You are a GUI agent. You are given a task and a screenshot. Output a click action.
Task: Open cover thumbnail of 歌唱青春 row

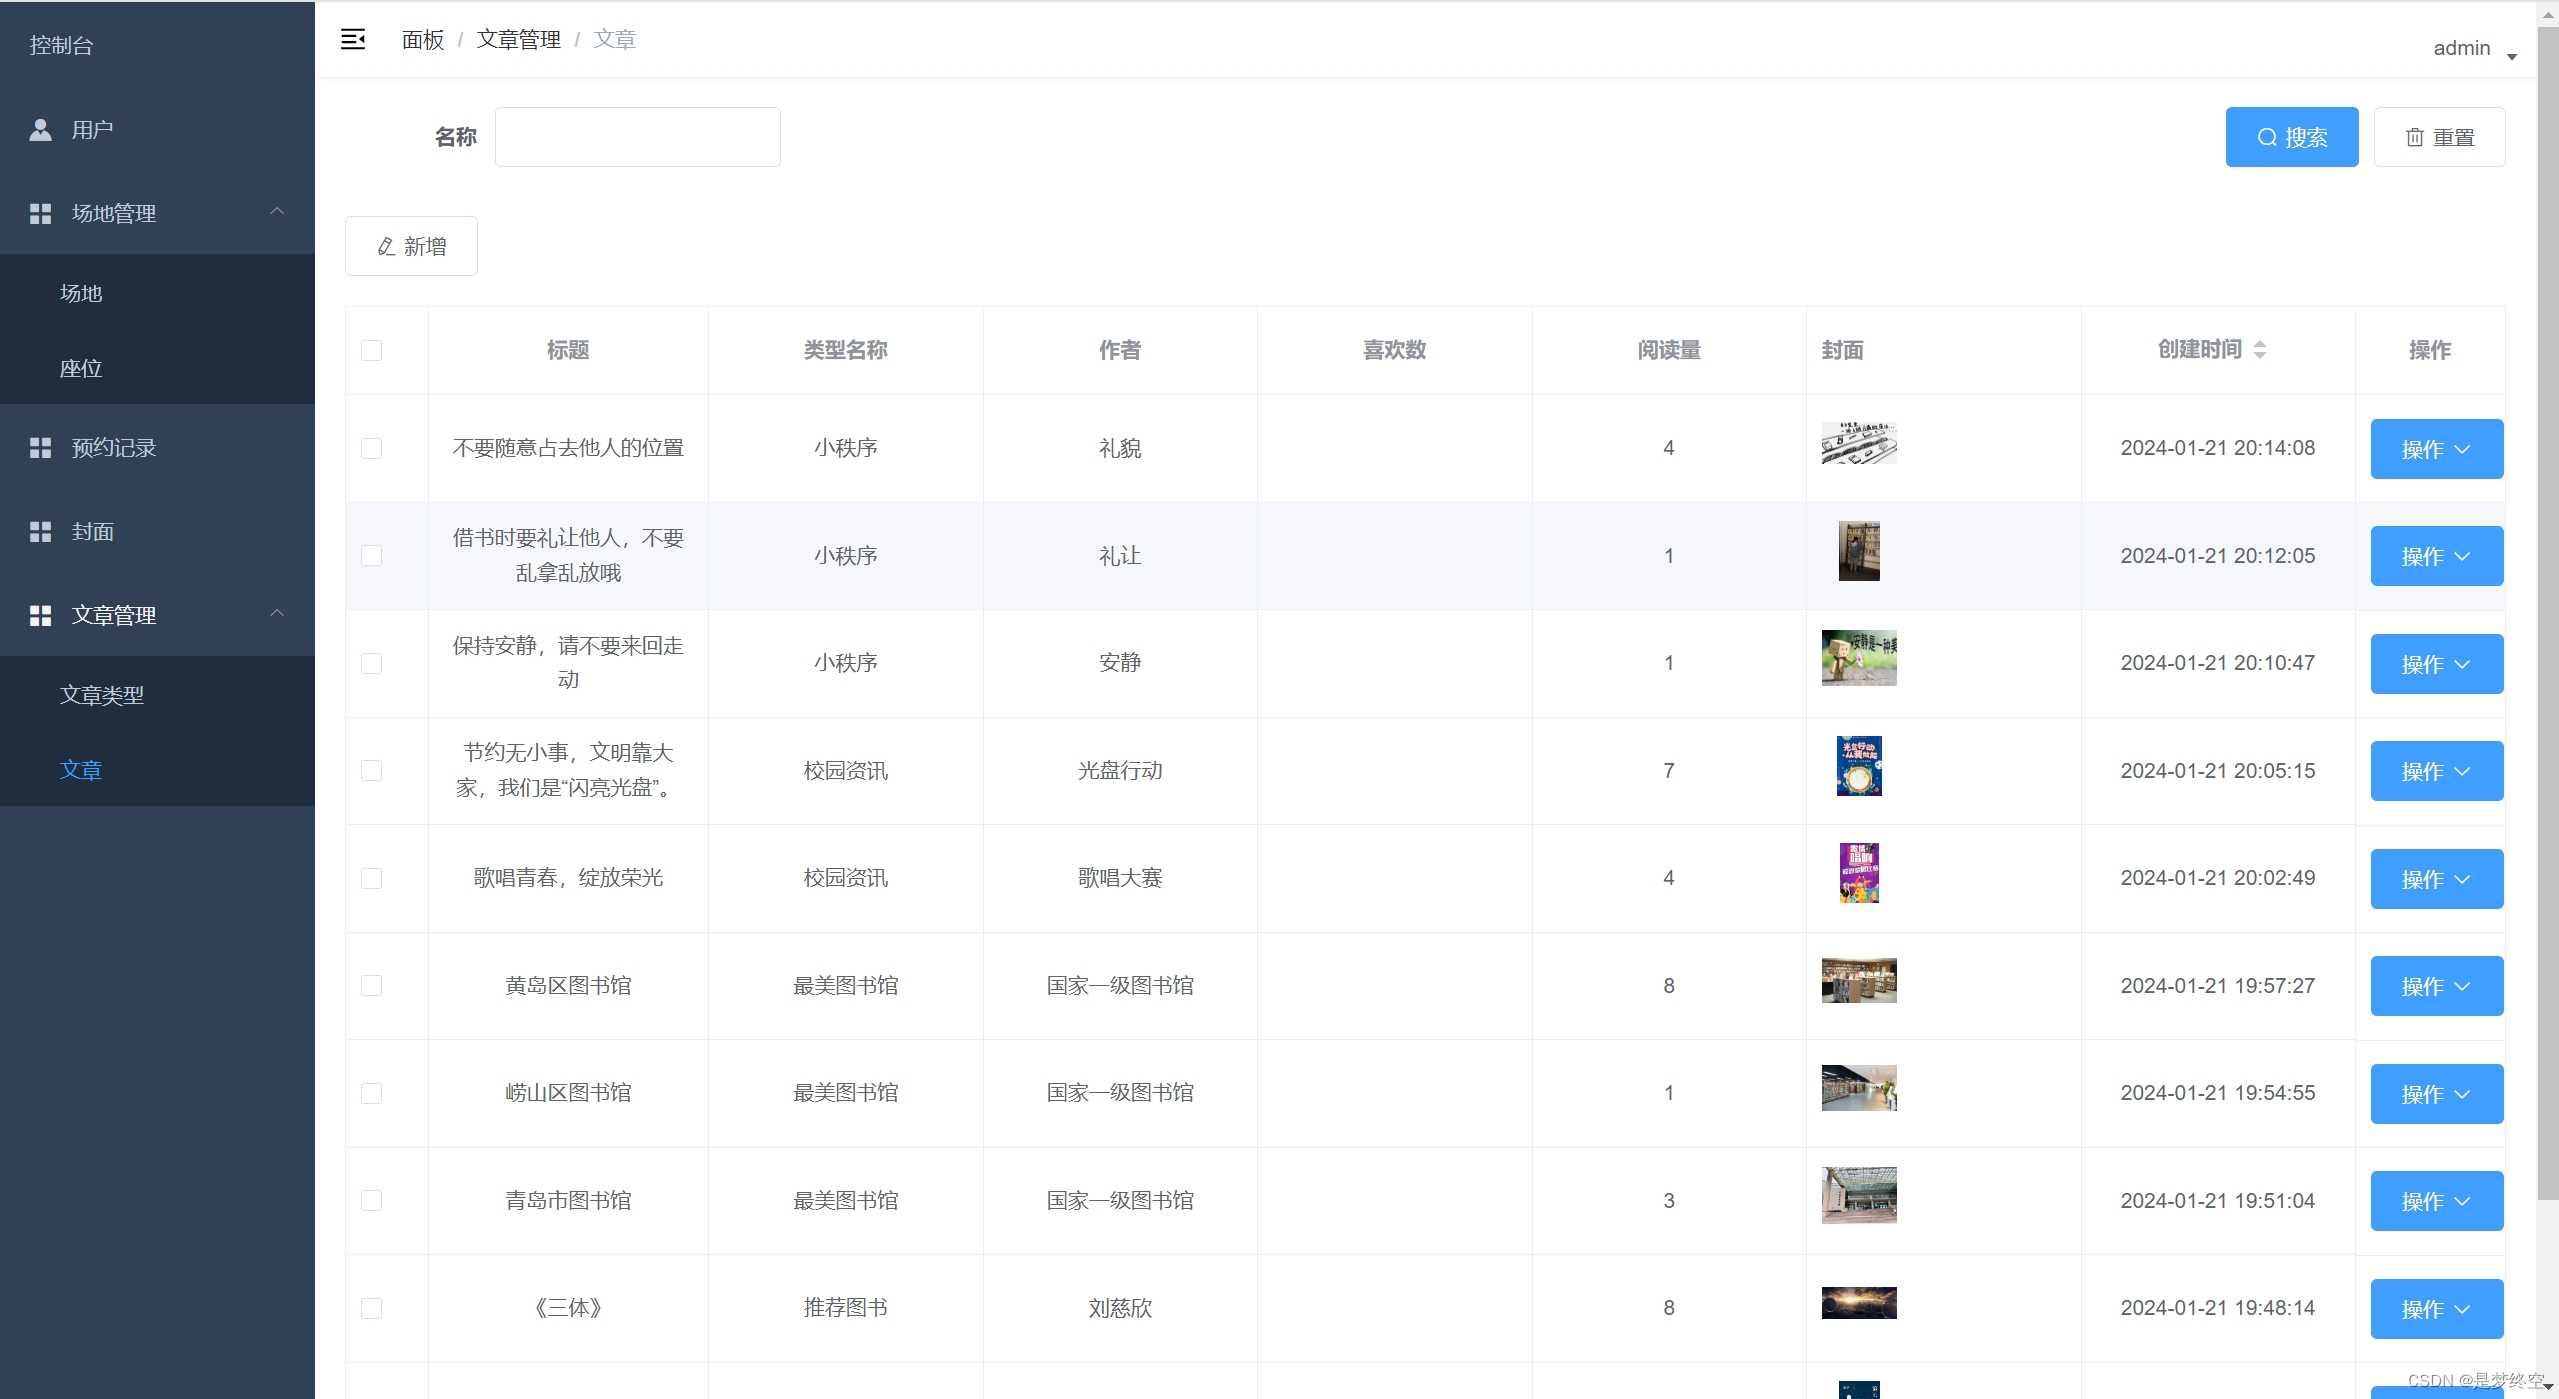[1859, 873]
